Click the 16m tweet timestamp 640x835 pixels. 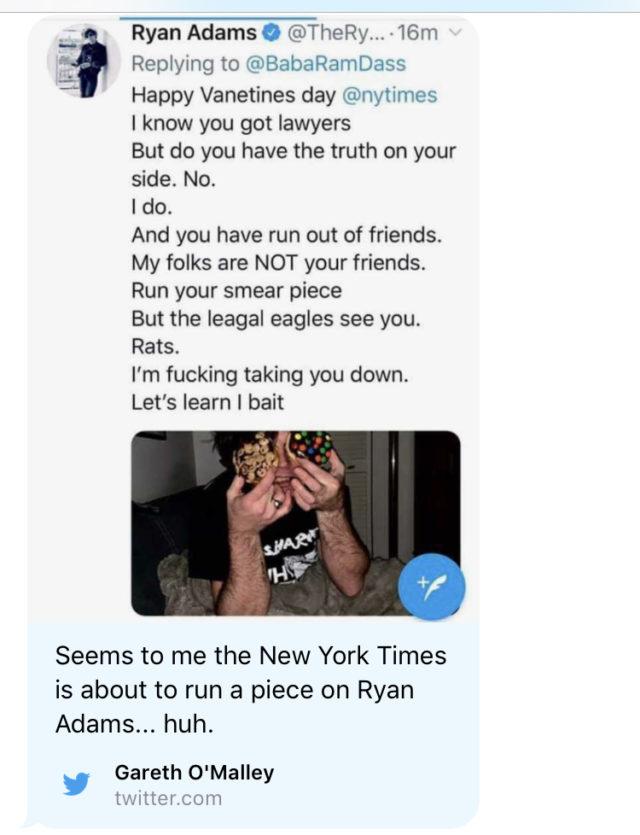(x=417, y=33)
